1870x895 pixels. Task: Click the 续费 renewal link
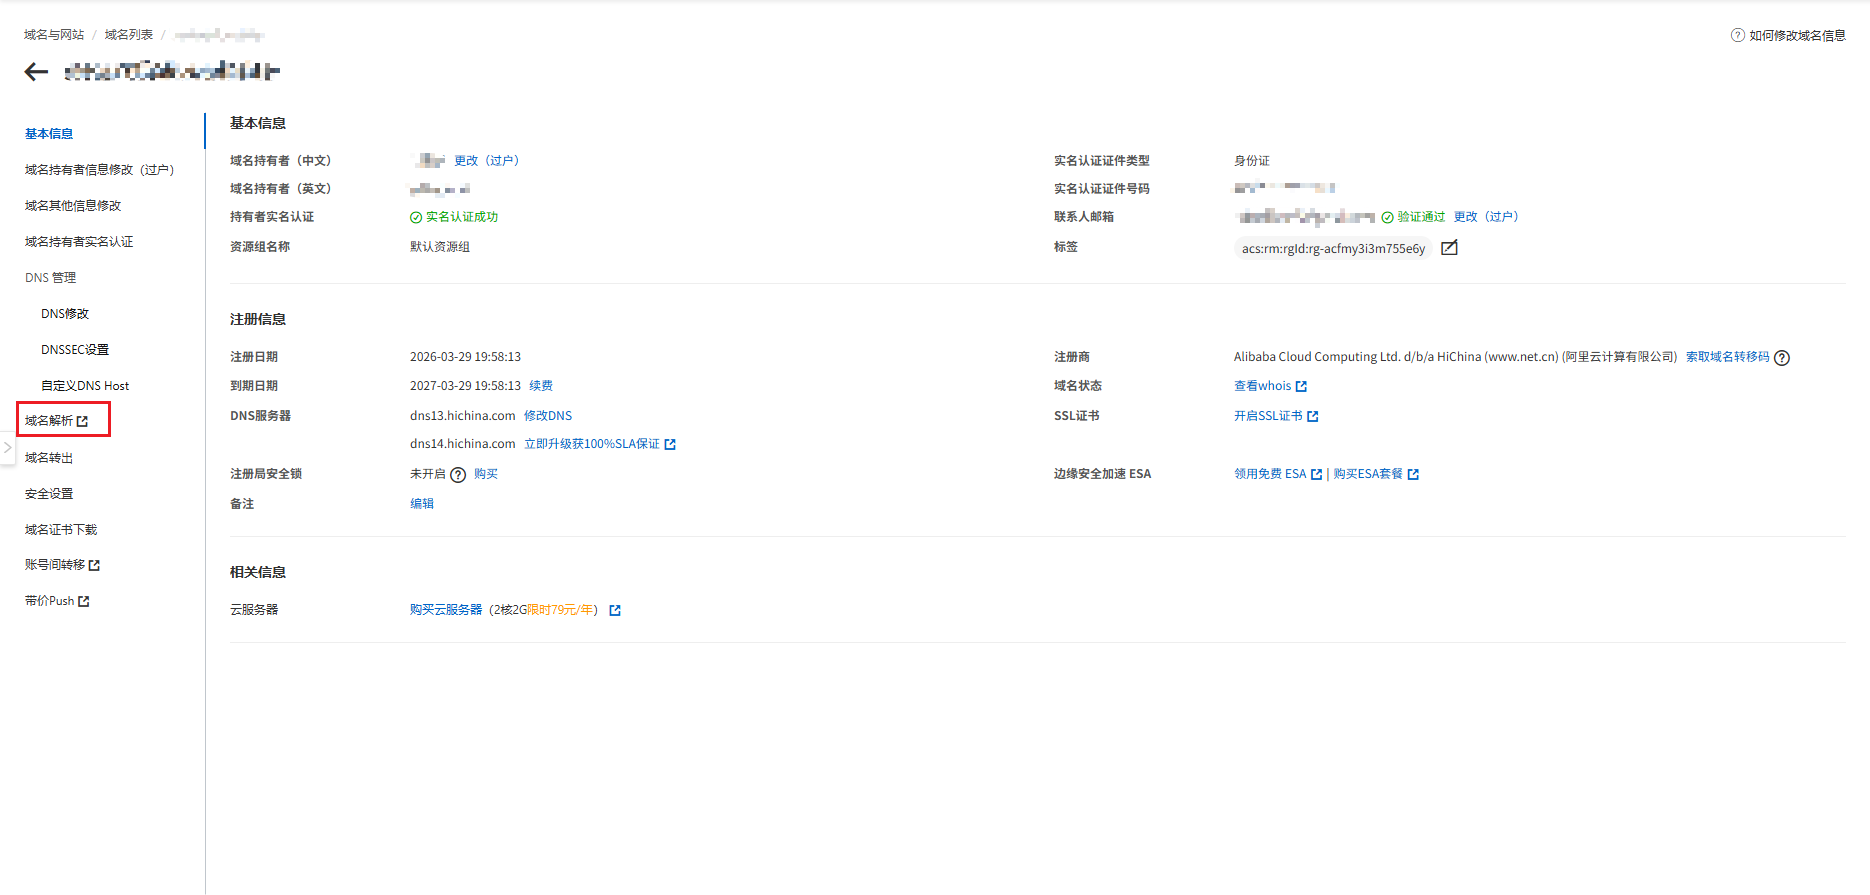(x=541, y=386)
